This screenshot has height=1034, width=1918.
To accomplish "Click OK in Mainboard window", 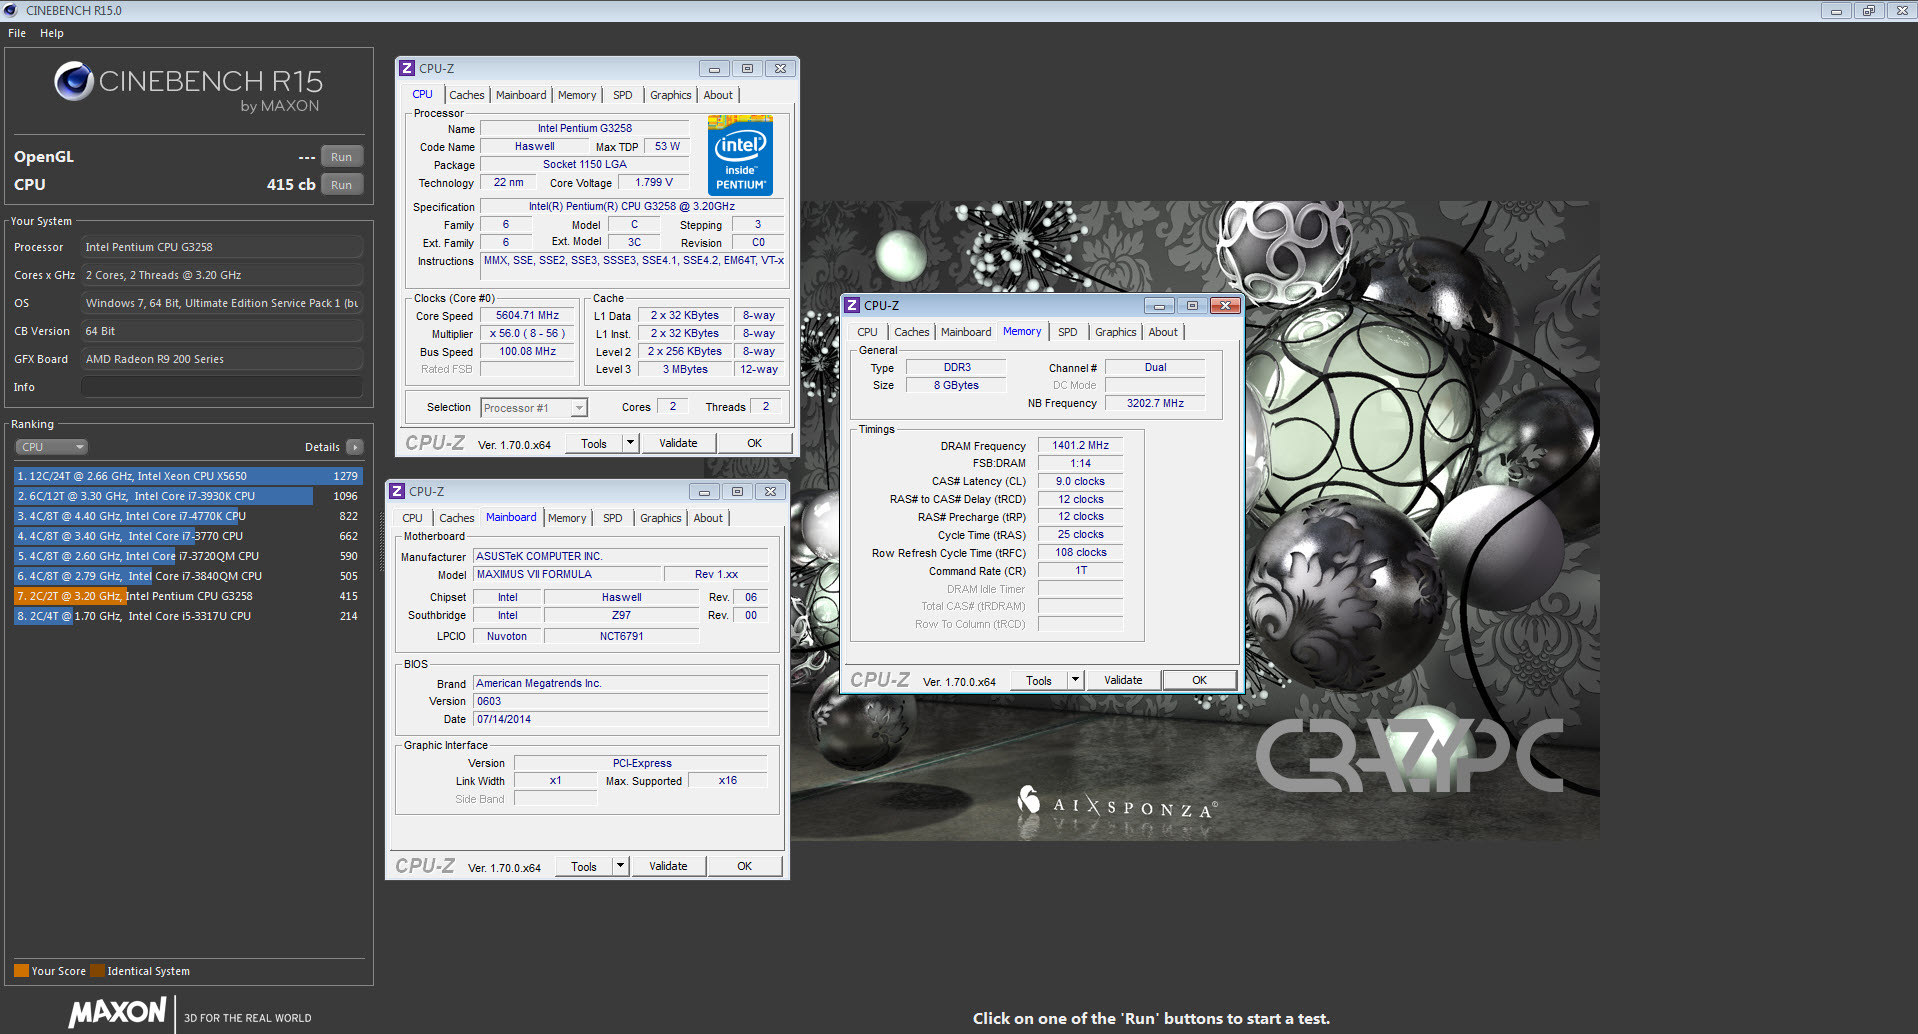I will click(x=745, y=866).
